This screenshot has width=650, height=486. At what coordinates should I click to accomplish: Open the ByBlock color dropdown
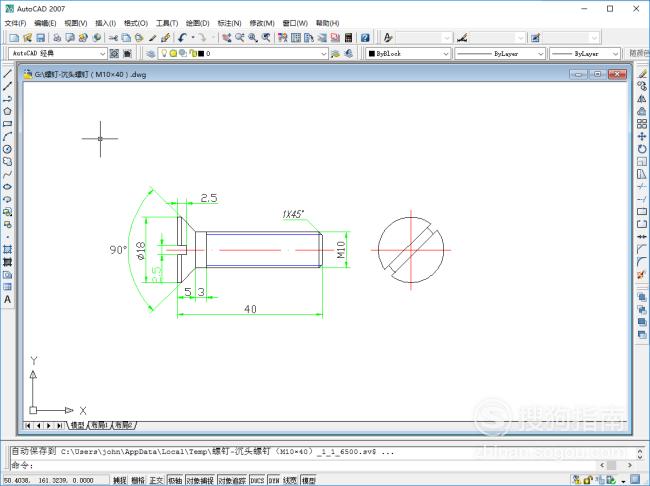[x=408, y=53]
